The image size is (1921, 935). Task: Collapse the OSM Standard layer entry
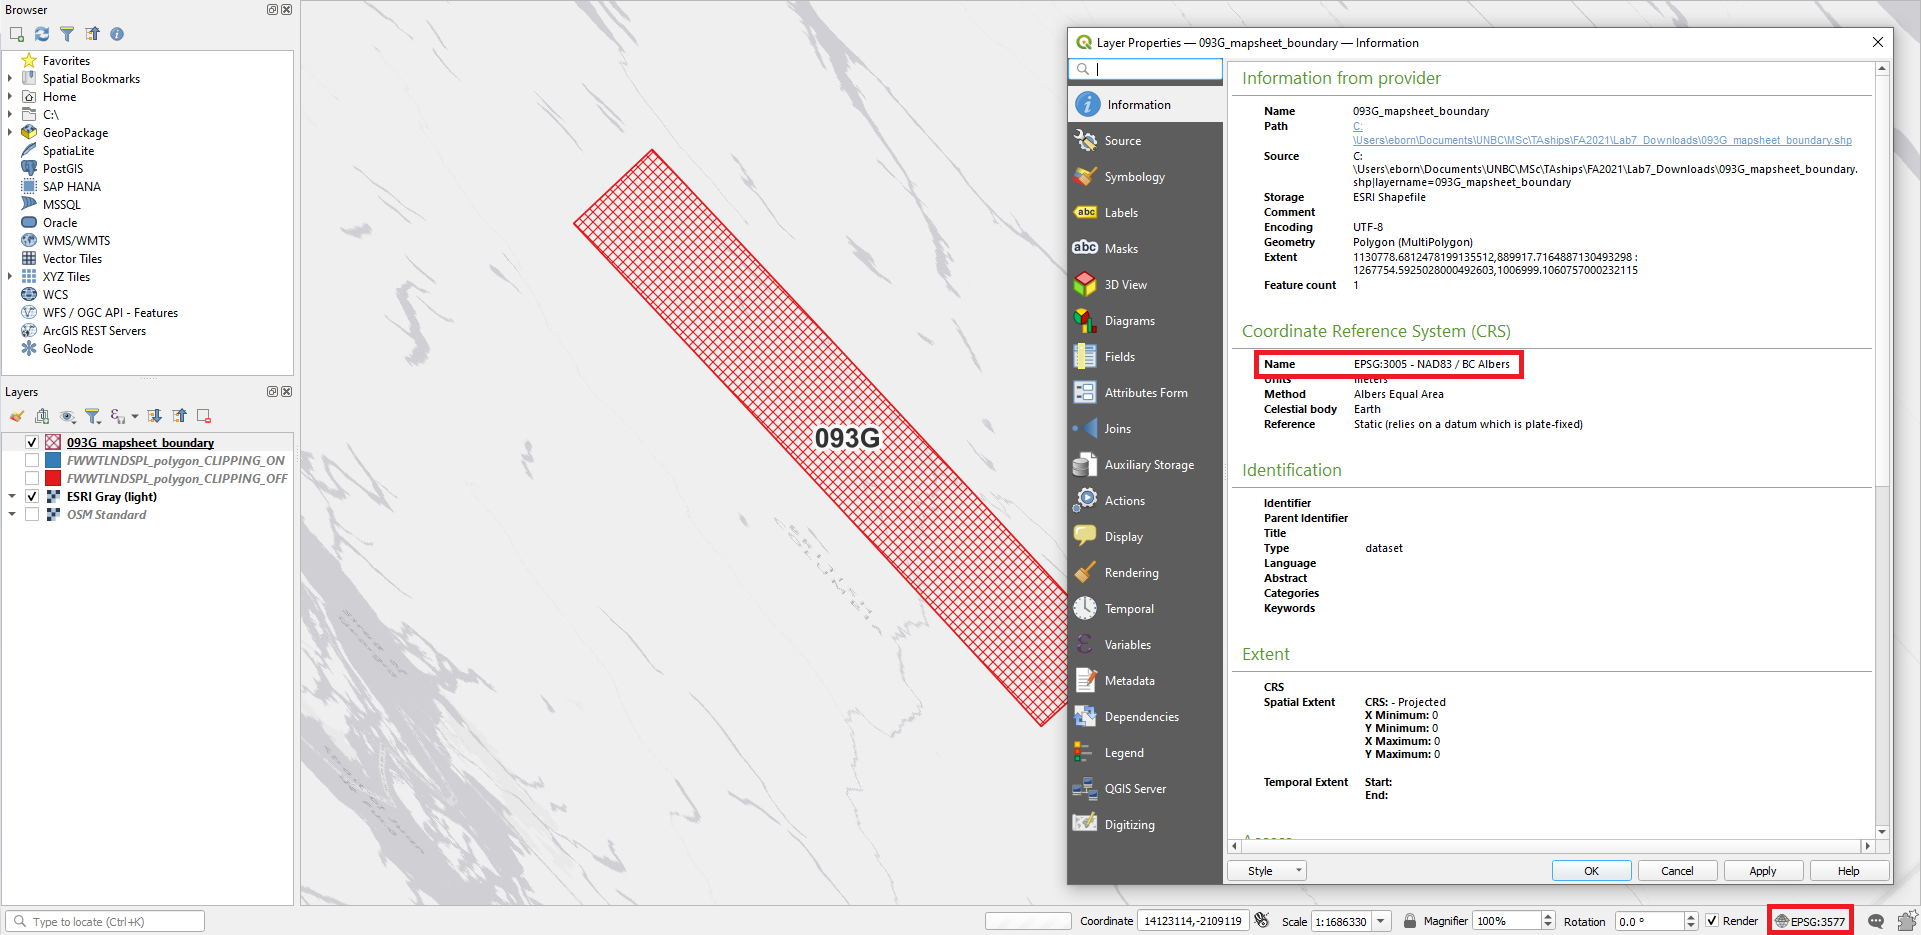pos(12,514)
